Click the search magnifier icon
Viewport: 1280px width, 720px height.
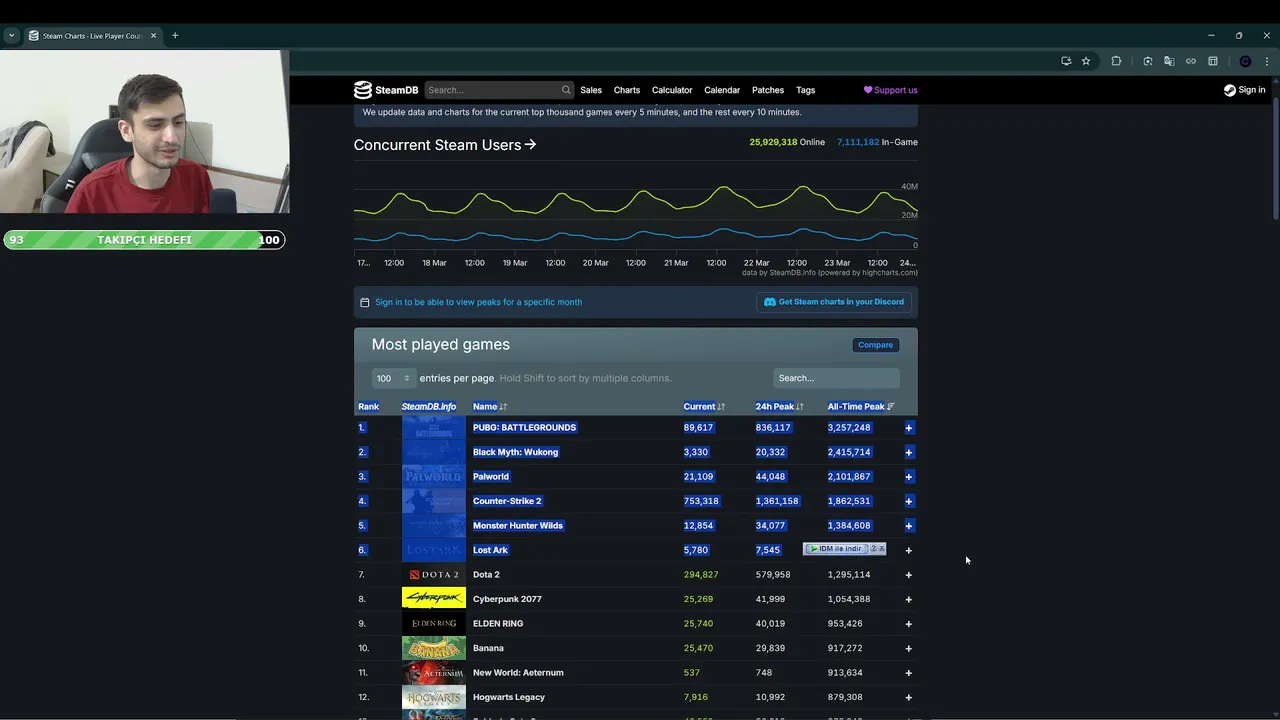(x=566, y=90)
